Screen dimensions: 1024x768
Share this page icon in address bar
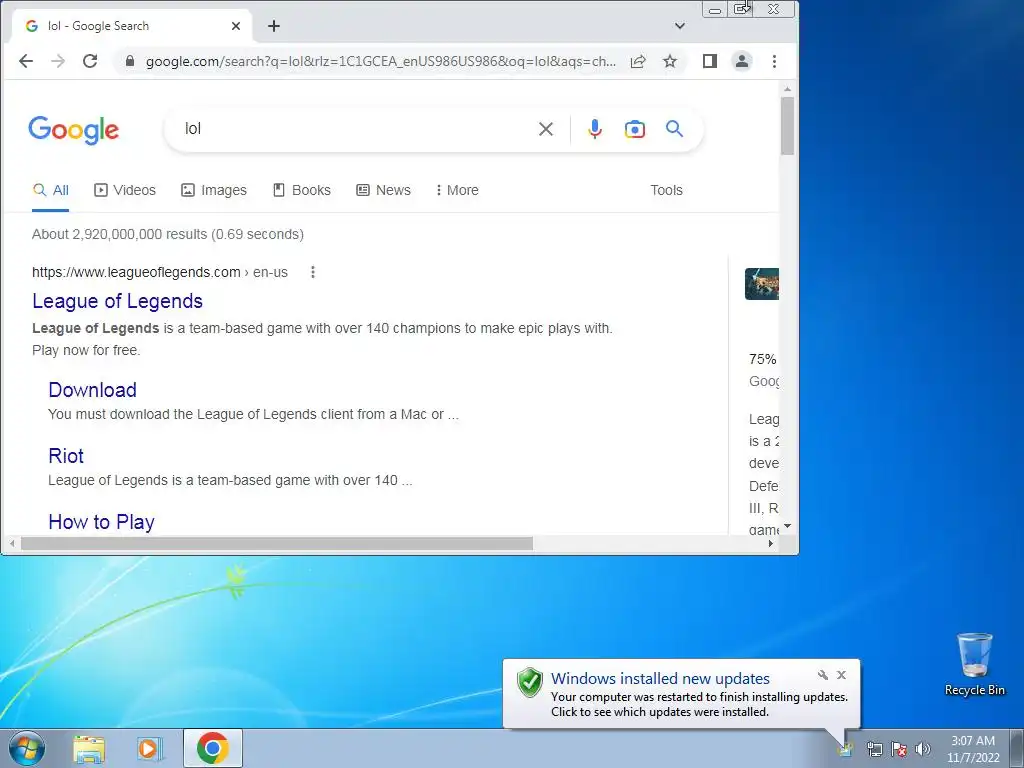(638, 61)
